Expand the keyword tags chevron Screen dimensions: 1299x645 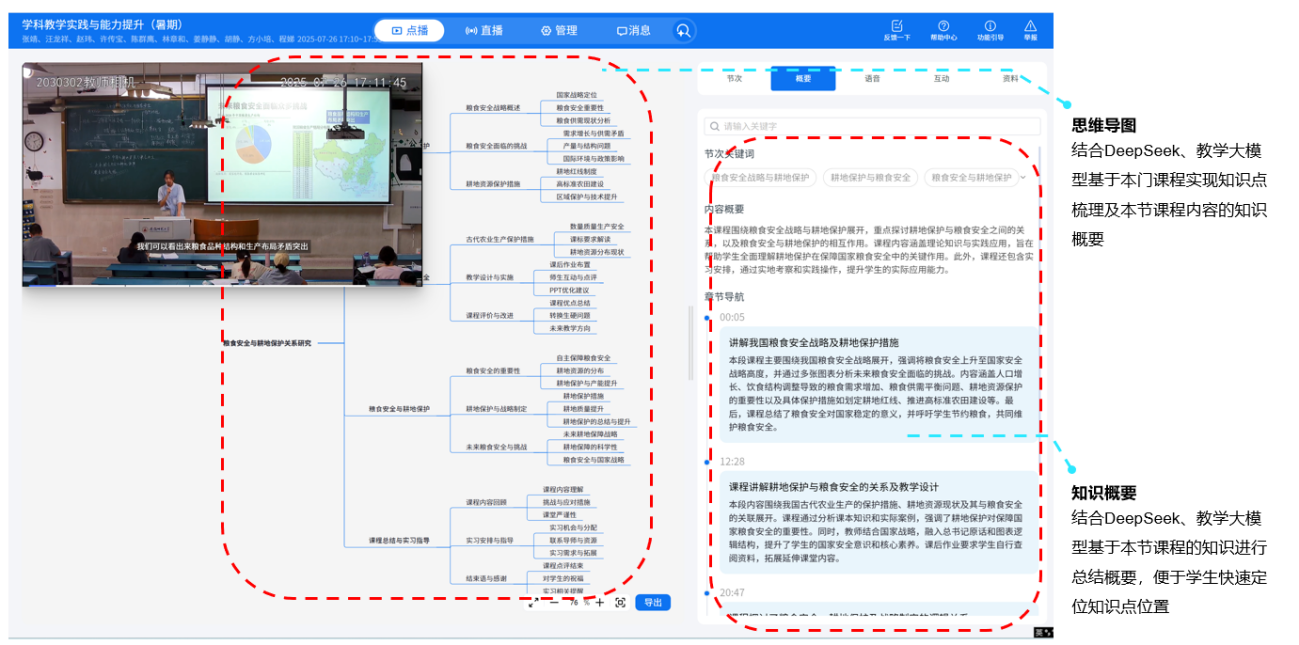tap(1022, 178)
